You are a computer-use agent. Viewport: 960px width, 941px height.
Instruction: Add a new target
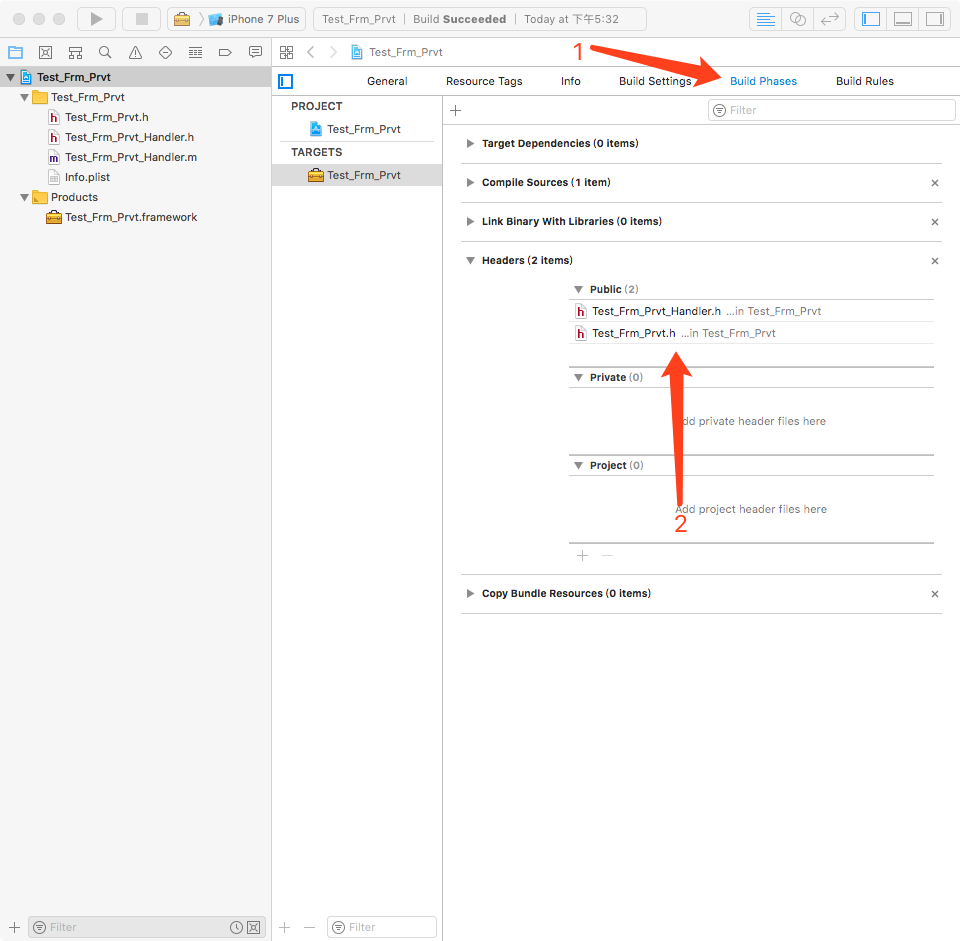click(285, 928)
